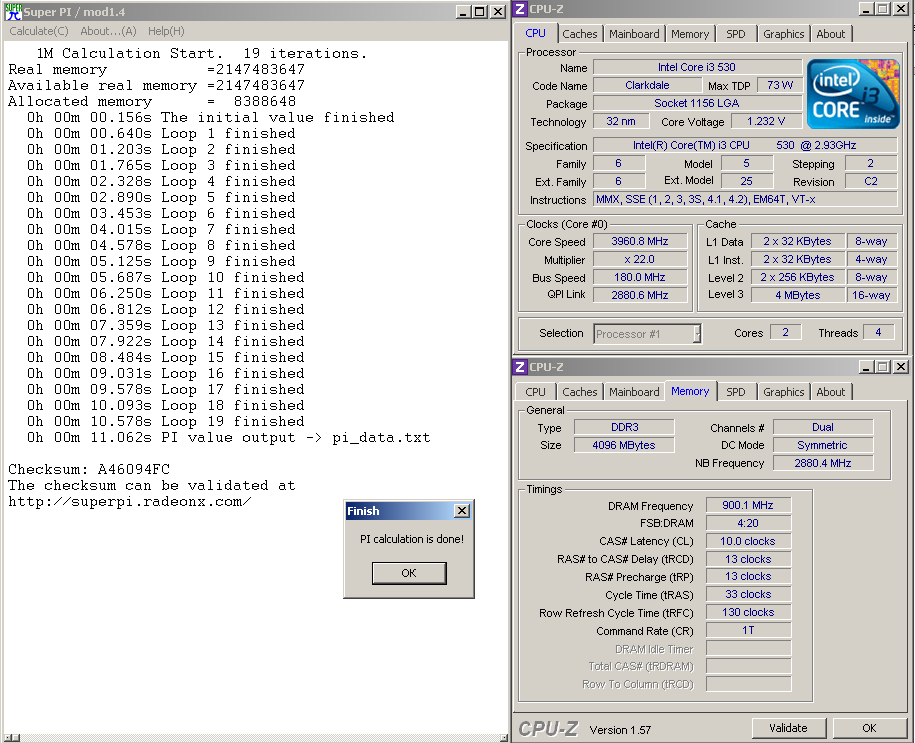The image size is (915, 743).
Task: Click the Code Name value 'Clarkdale'
Action: click(647, 85)
